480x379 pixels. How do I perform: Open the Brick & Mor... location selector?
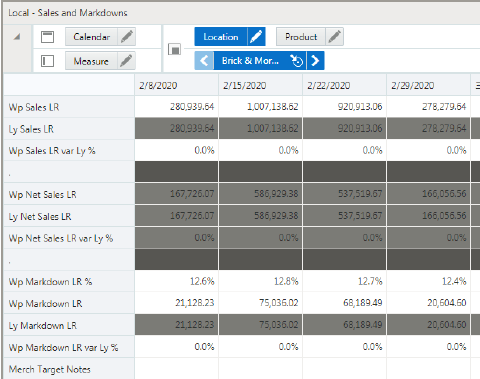click(x=251, y=61)
